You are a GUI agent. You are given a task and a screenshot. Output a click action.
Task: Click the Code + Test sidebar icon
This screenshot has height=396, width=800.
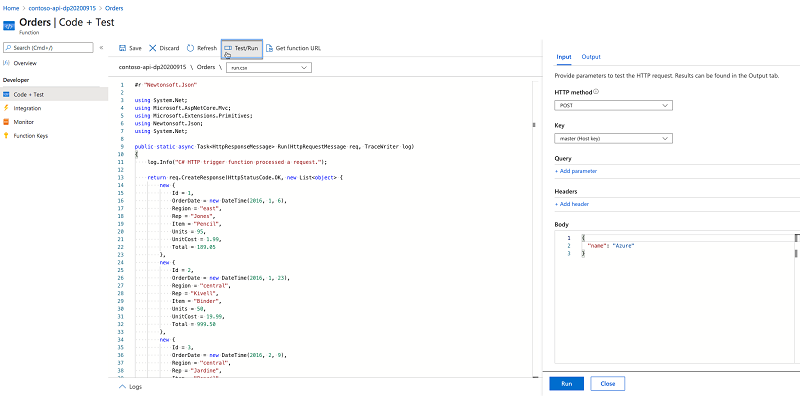pos(7,94)
